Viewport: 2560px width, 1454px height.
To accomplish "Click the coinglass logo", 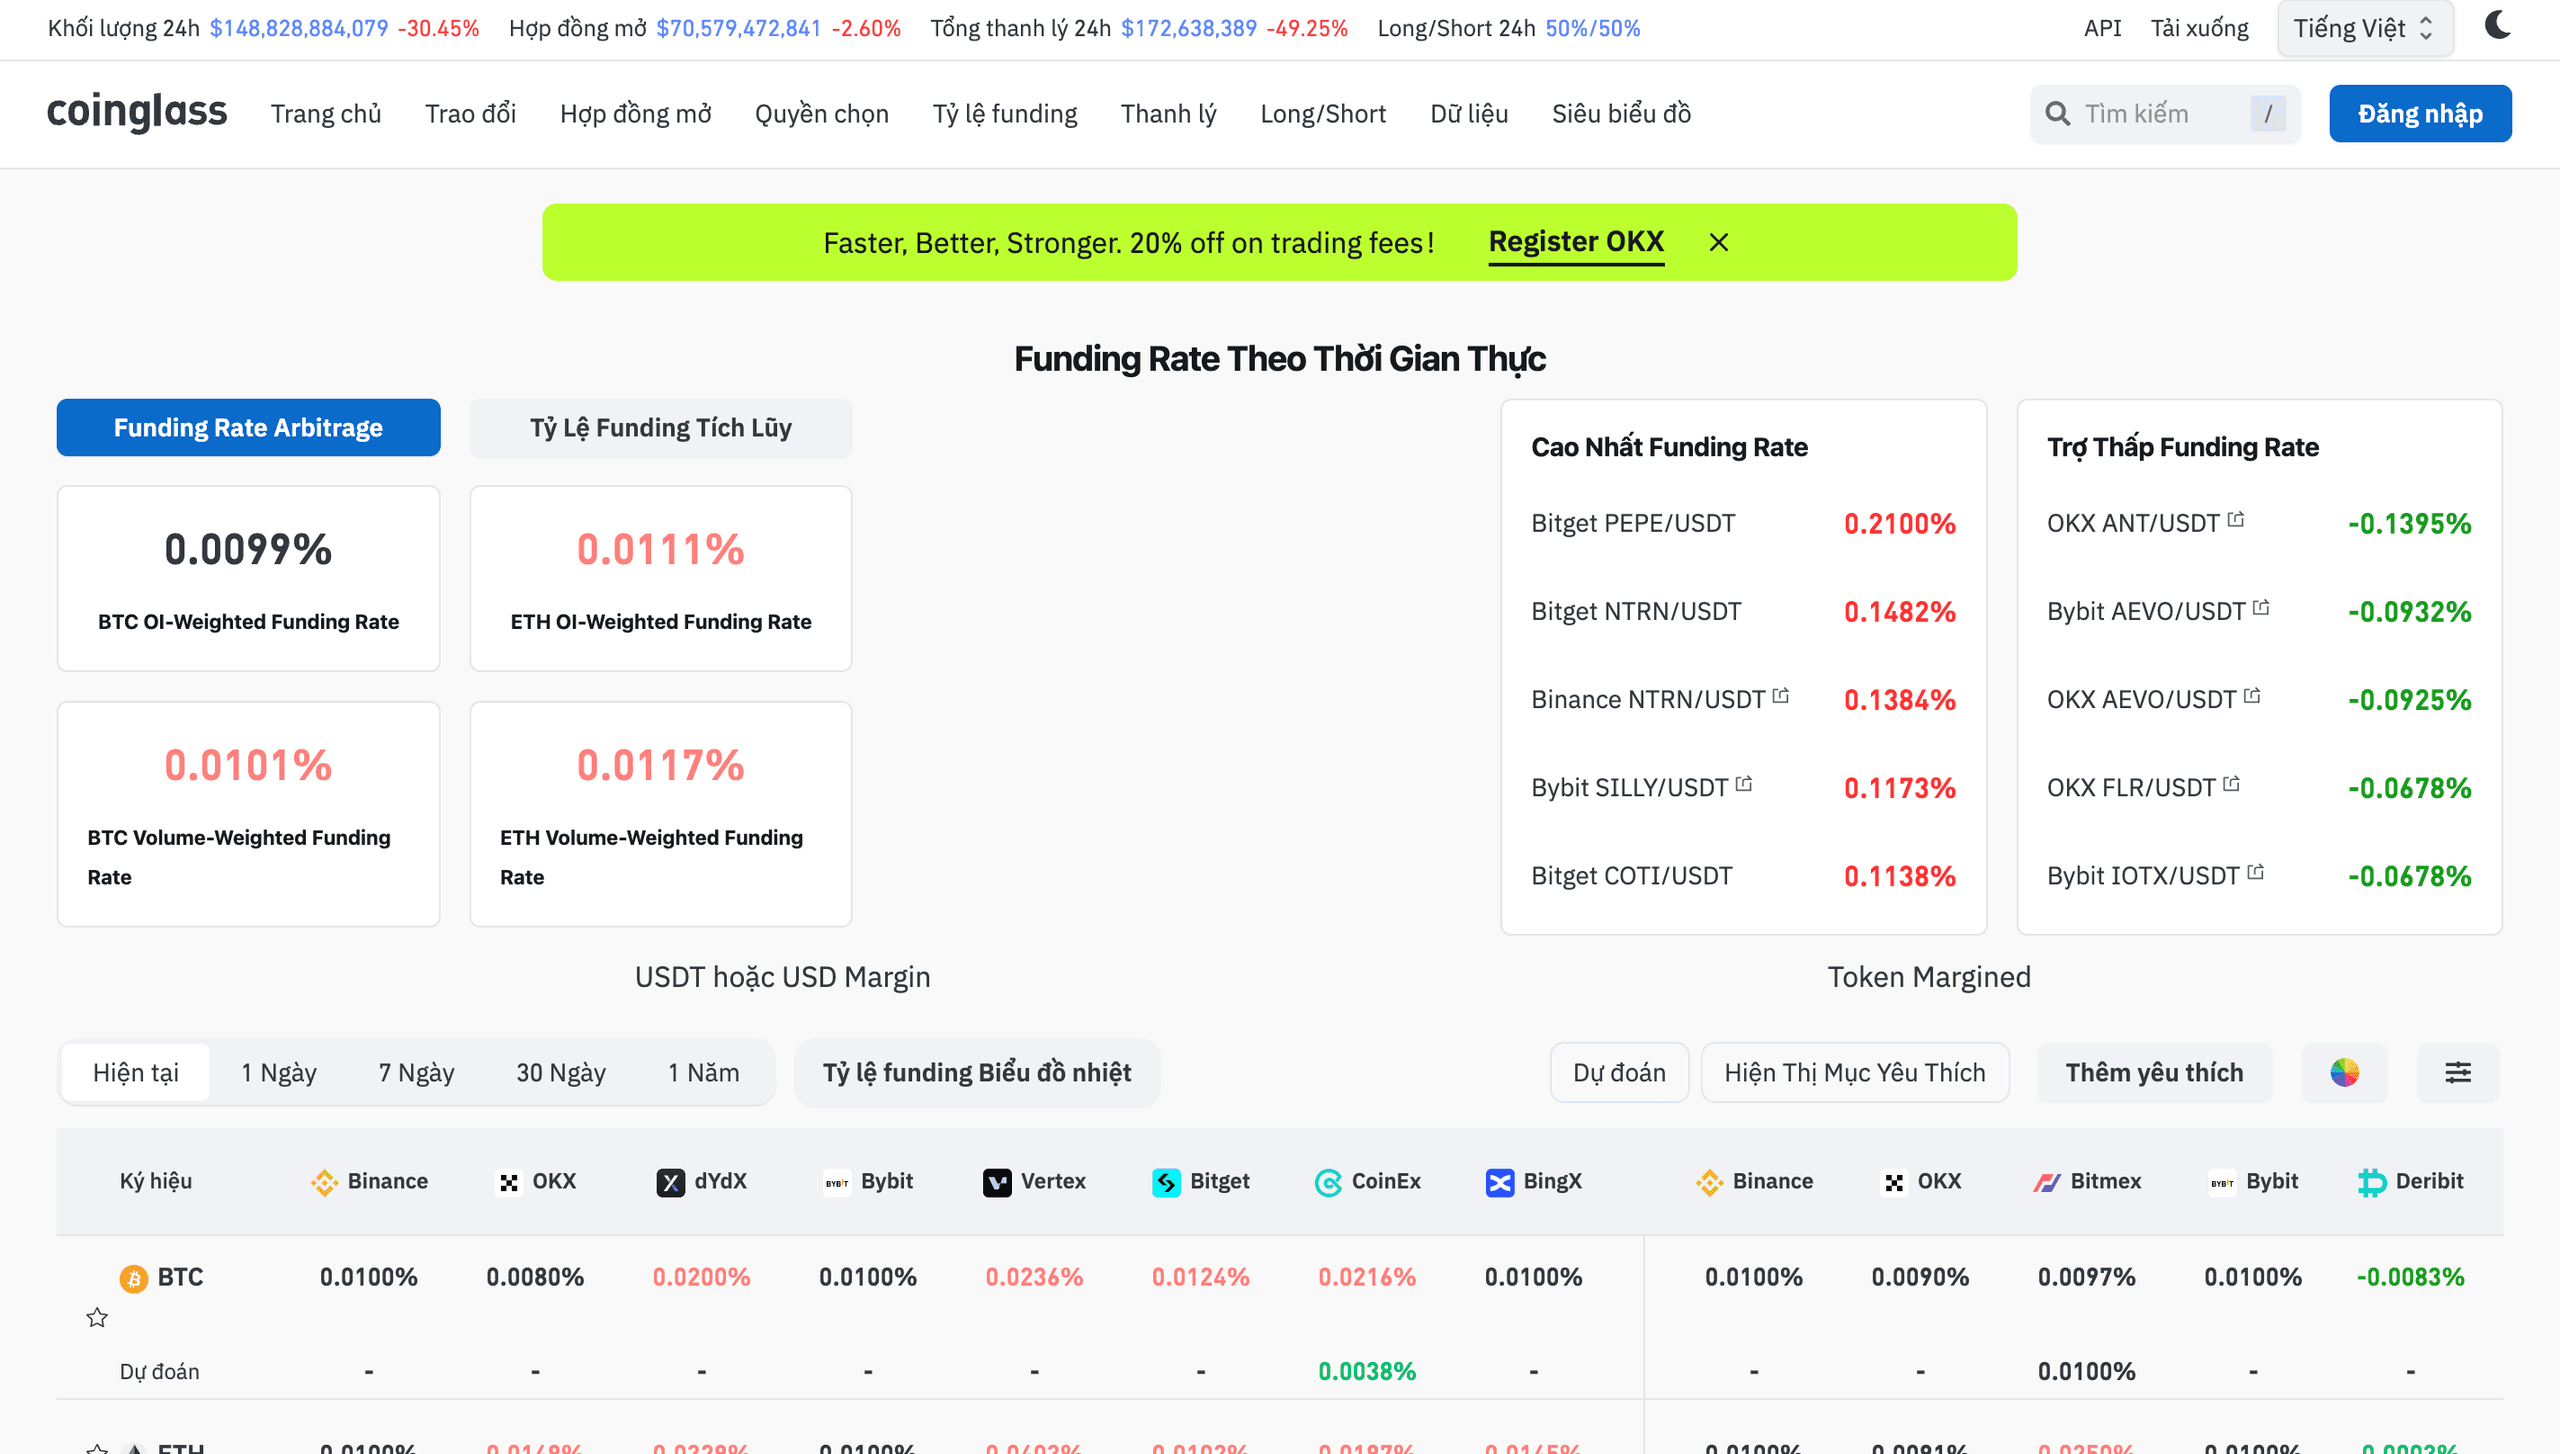I will coord(137,112).
